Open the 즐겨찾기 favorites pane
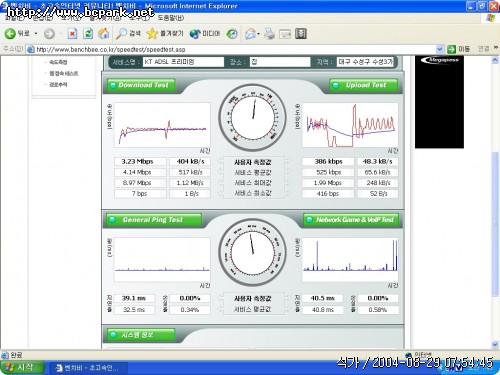Screen dimensions: 500x375 coord(165,34)
